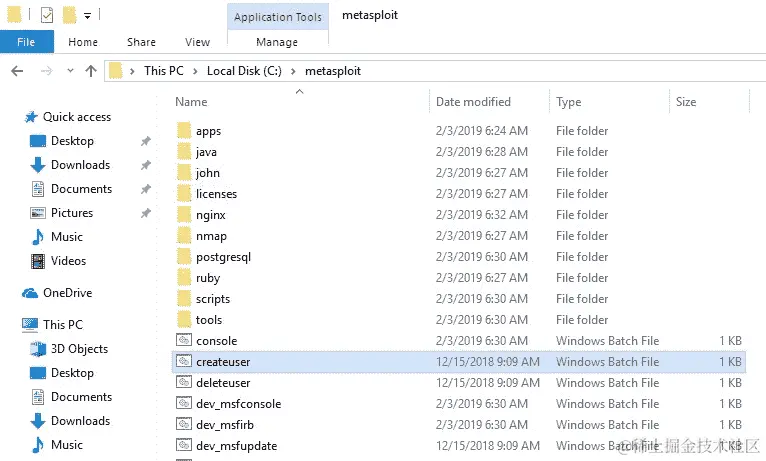Select the licenses folder icon
This screenshot has width=766, height=461.
coord(184,193)
